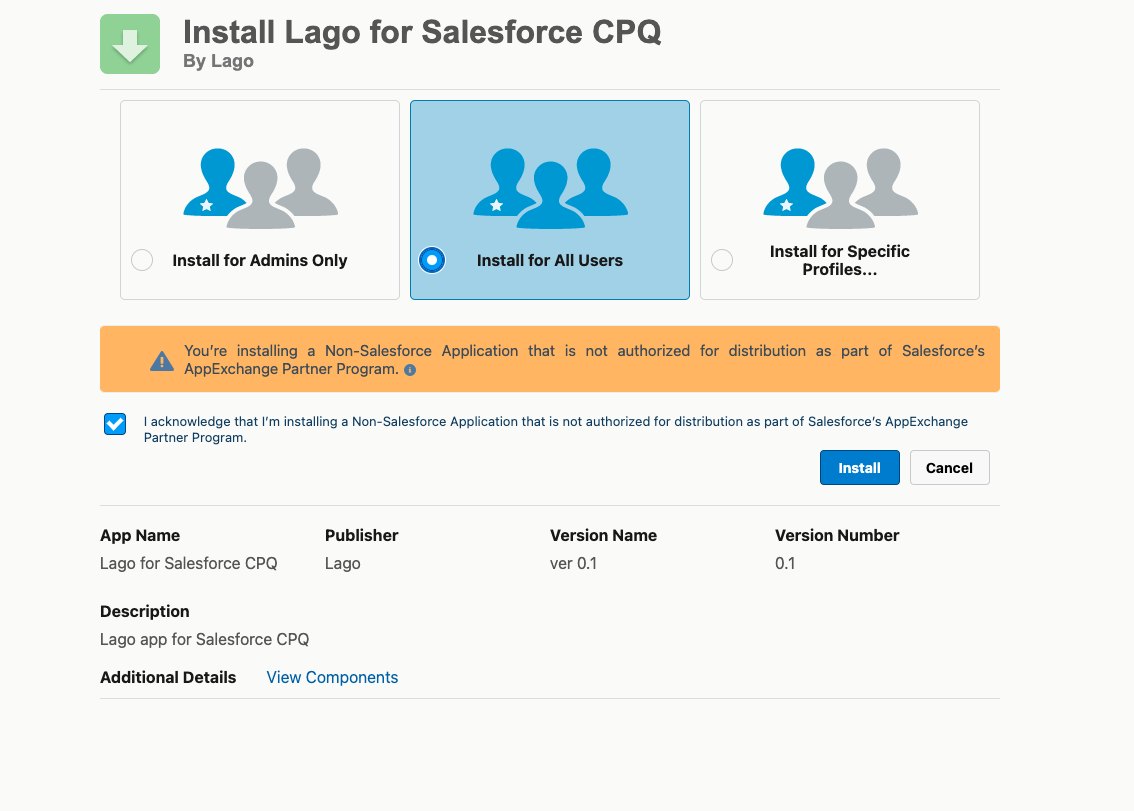The width and height of the screenshot is (1134, 811).
Task: Click the green install download arrow icon
Action: tap(130, 44)
